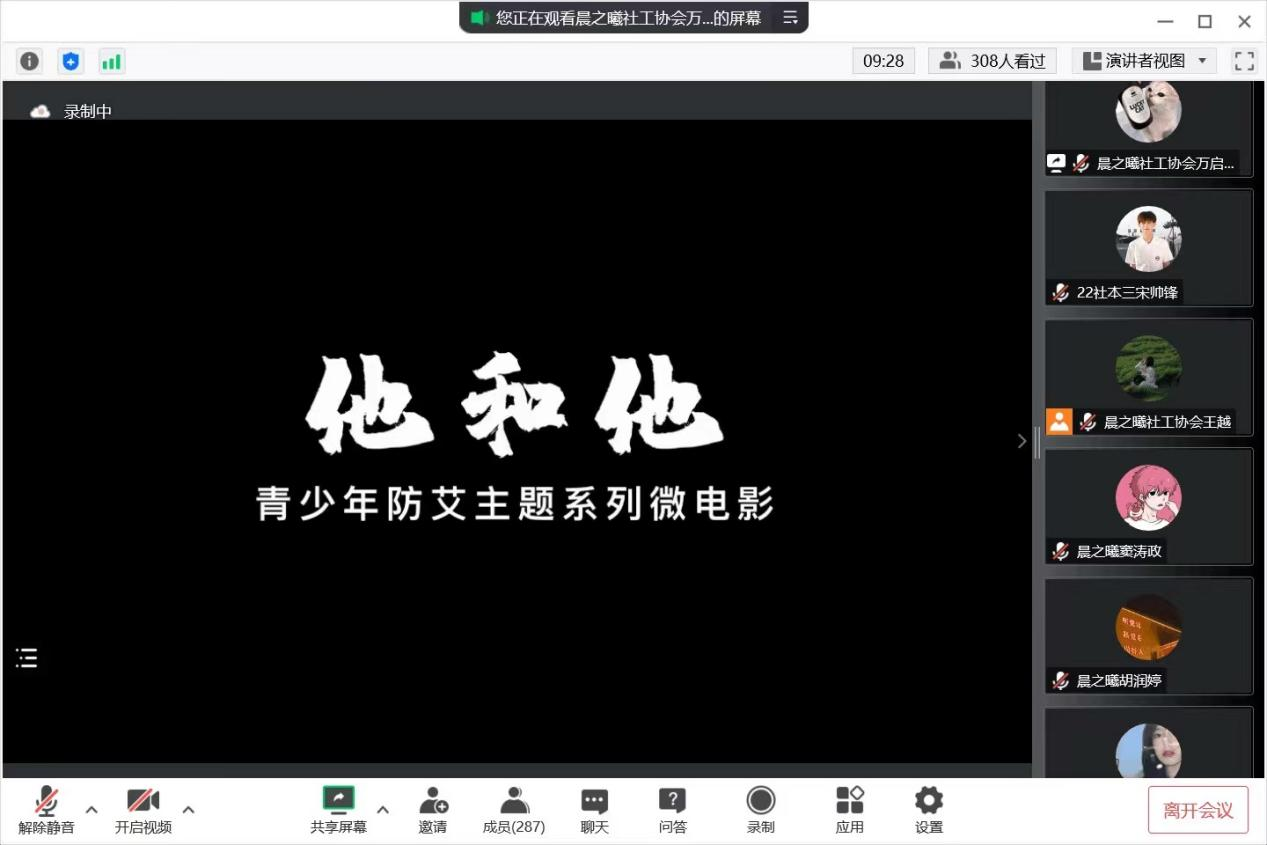Click the meeting info icon

[x=30, y=61]
